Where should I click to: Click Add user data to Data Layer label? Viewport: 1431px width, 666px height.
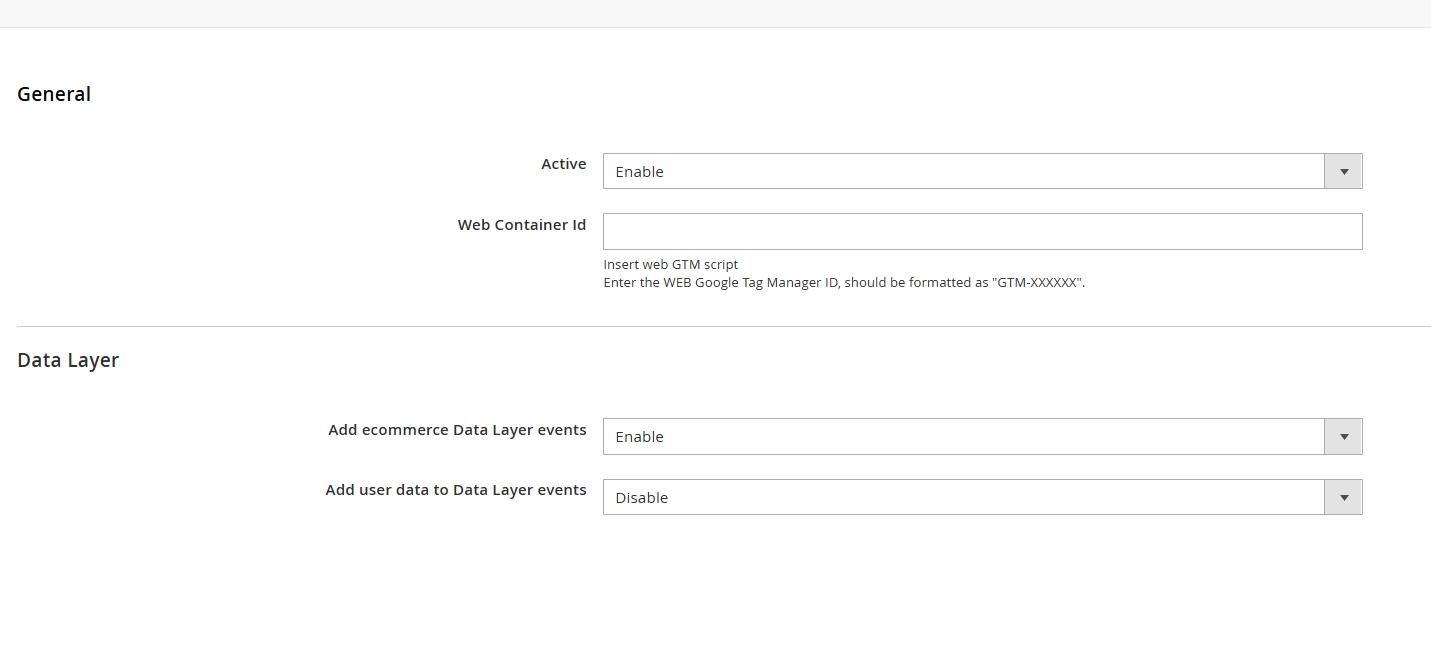click(x=455, y=490)
